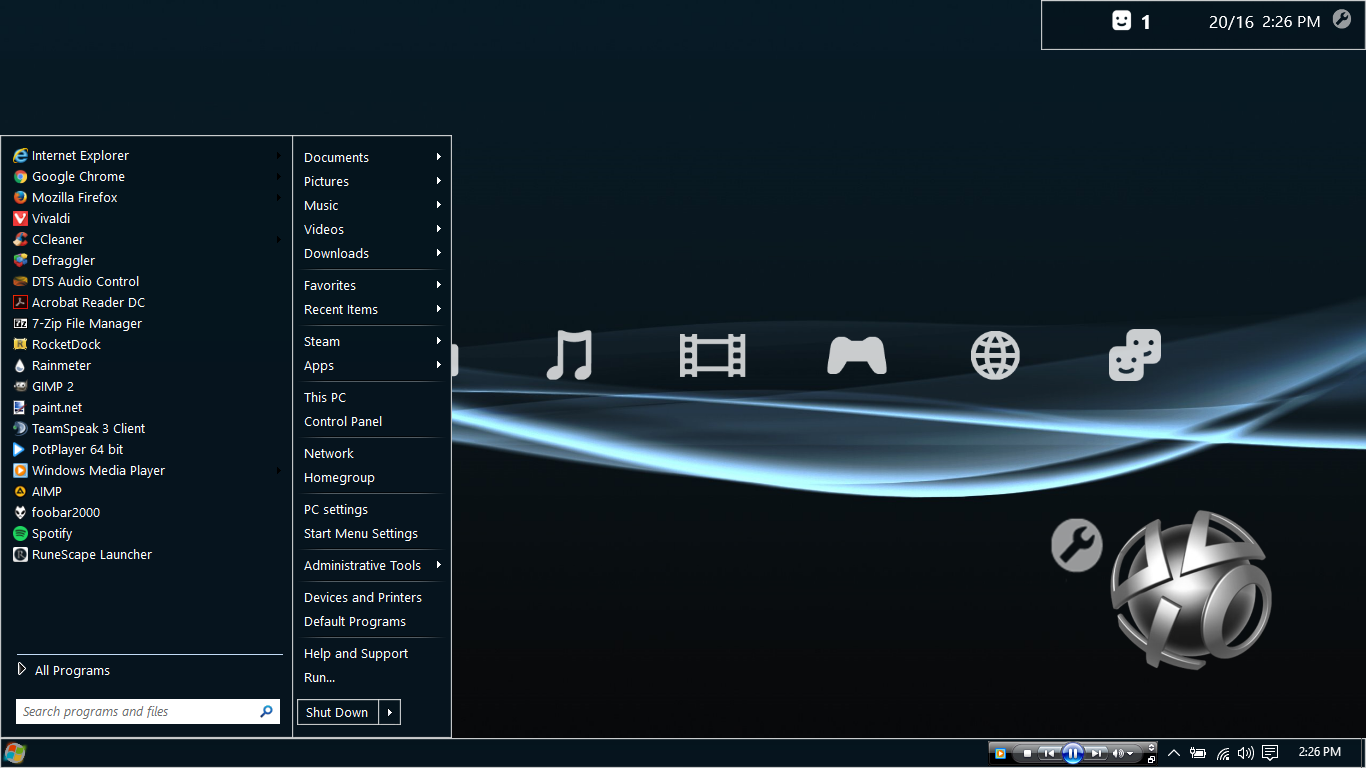The height and width of the screenshot is (768, 1366).
Task: Start RocketDock
Action: [x=146, y=344]
